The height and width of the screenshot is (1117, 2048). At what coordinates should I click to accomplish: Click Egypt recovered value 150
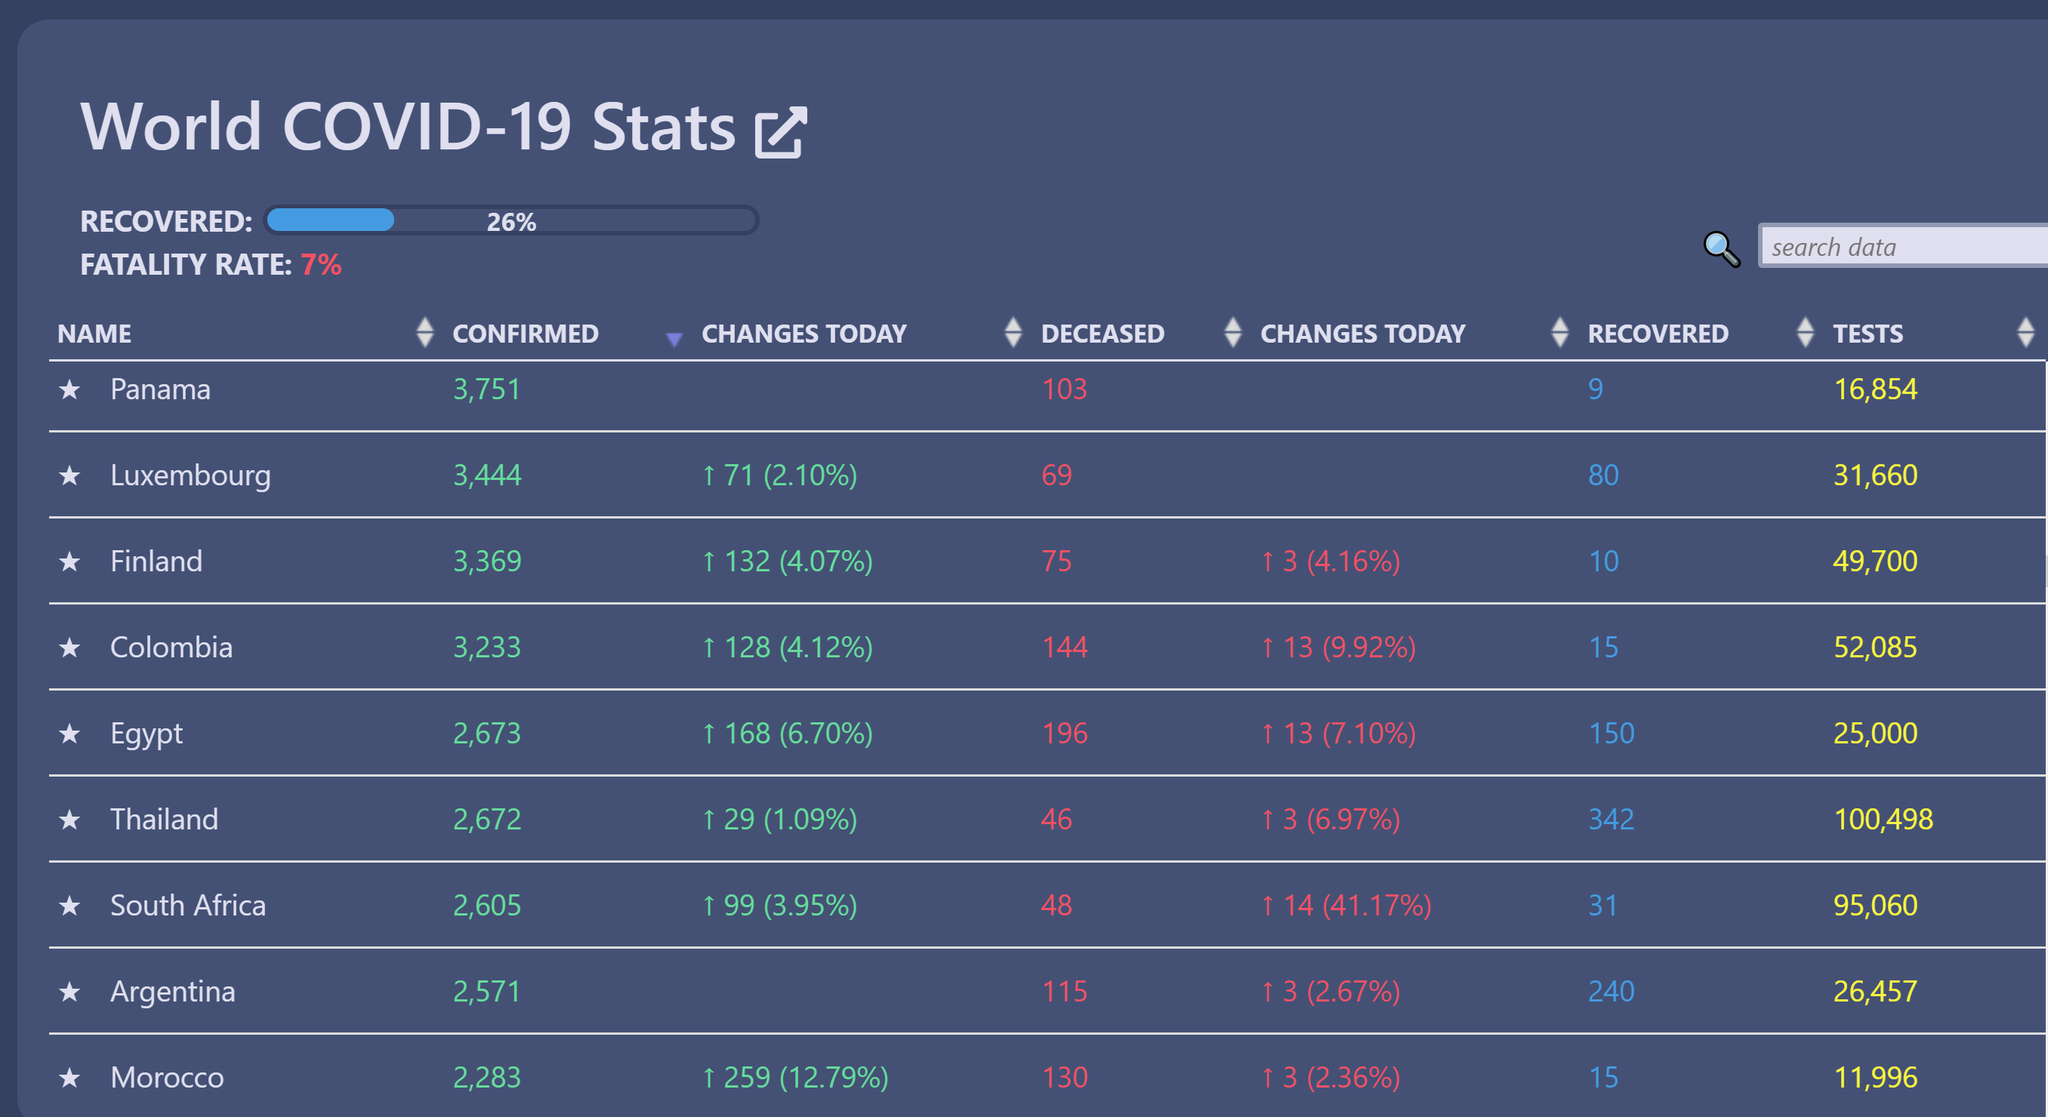(1611, 733)
